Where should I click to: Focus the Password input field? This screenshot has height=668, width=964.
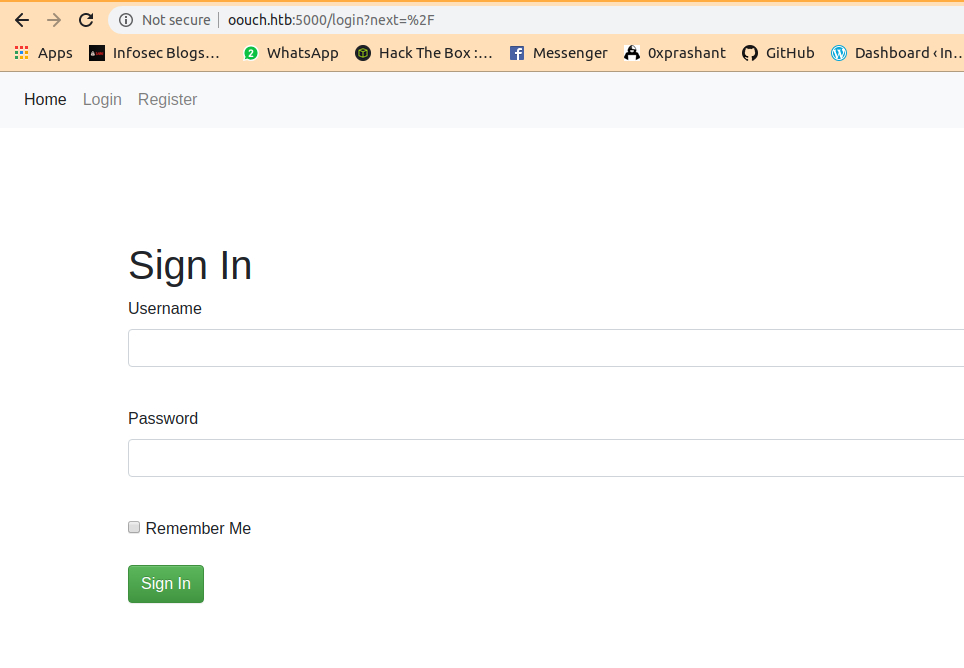(x=545, y=458)
